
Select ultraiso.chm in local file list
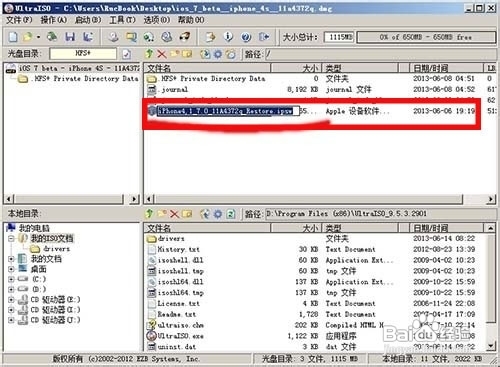[x=181, y=325]
